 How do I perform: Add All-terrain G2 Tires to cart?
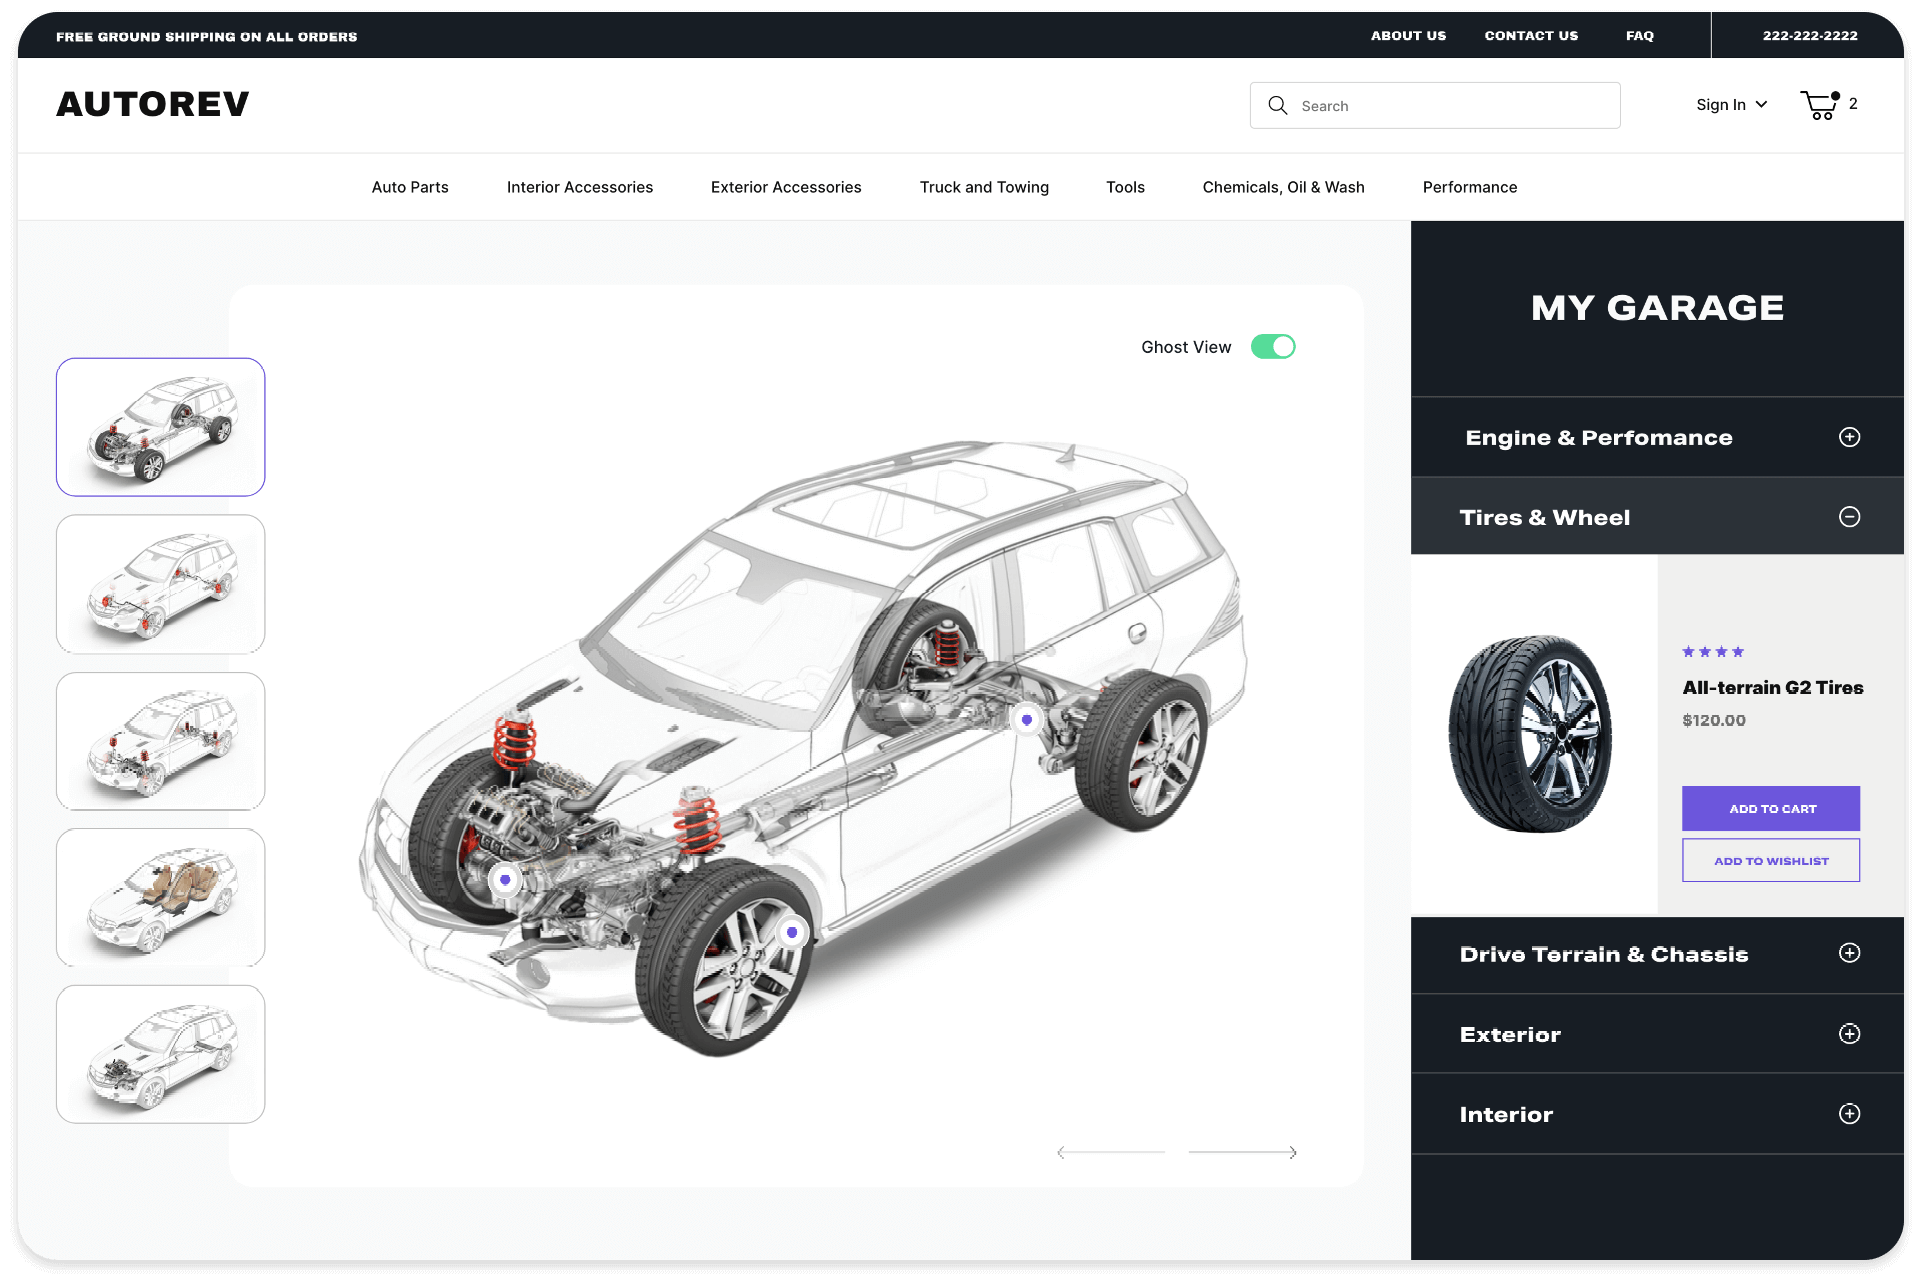click(x=1770, y=808)
